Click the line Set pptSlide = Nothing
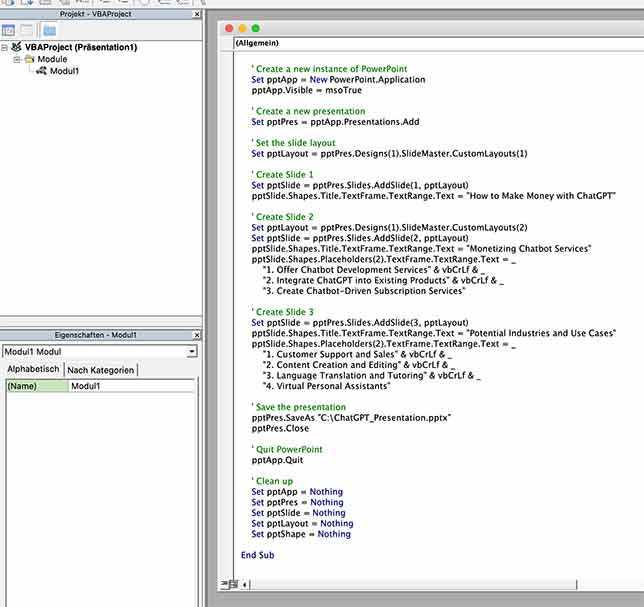 pos(299,513)
